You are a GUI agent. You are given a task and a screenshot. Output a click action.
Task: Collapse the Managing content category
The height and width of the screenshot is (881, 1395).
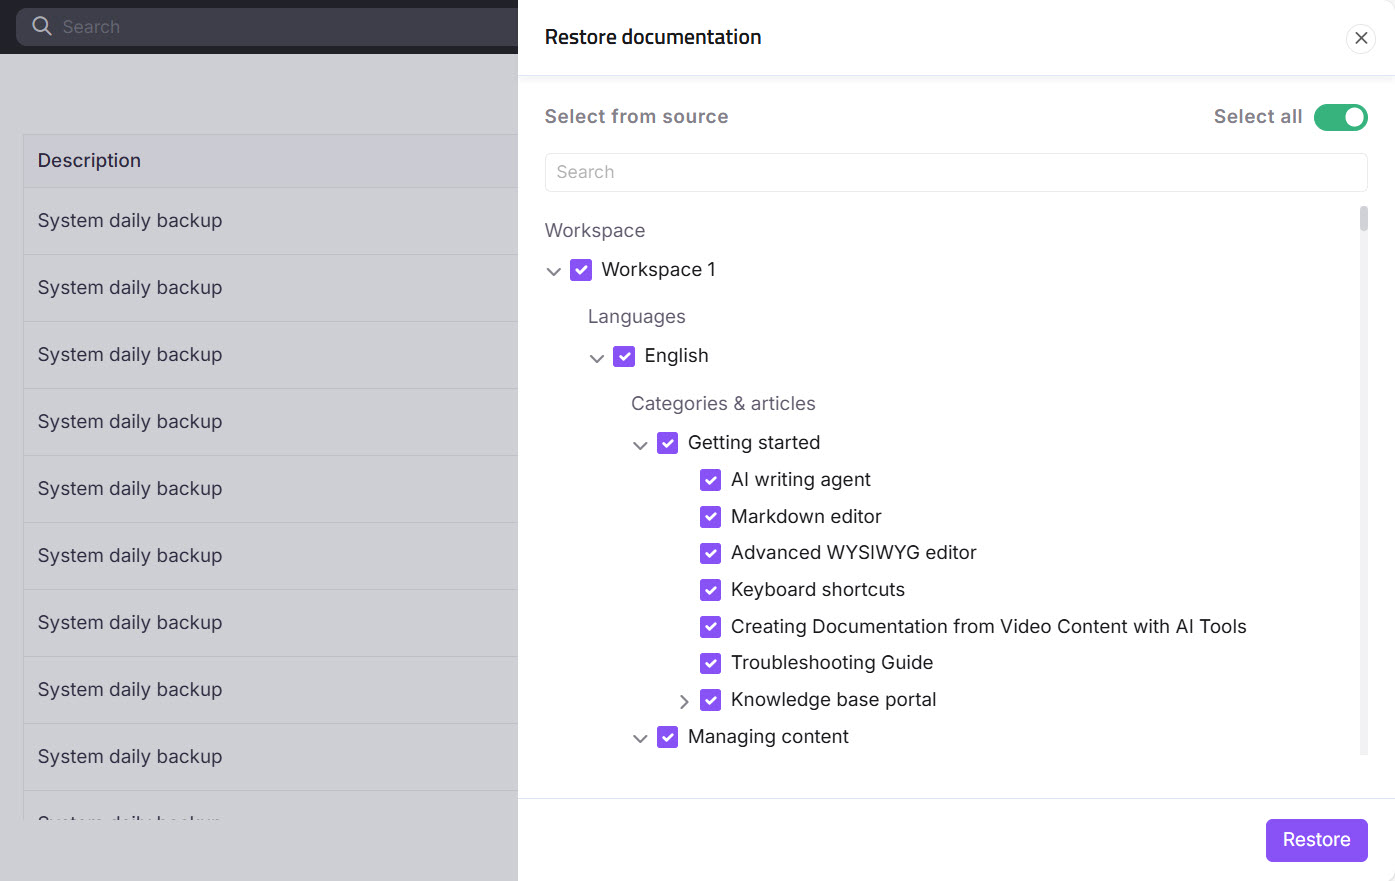point(641,738)
